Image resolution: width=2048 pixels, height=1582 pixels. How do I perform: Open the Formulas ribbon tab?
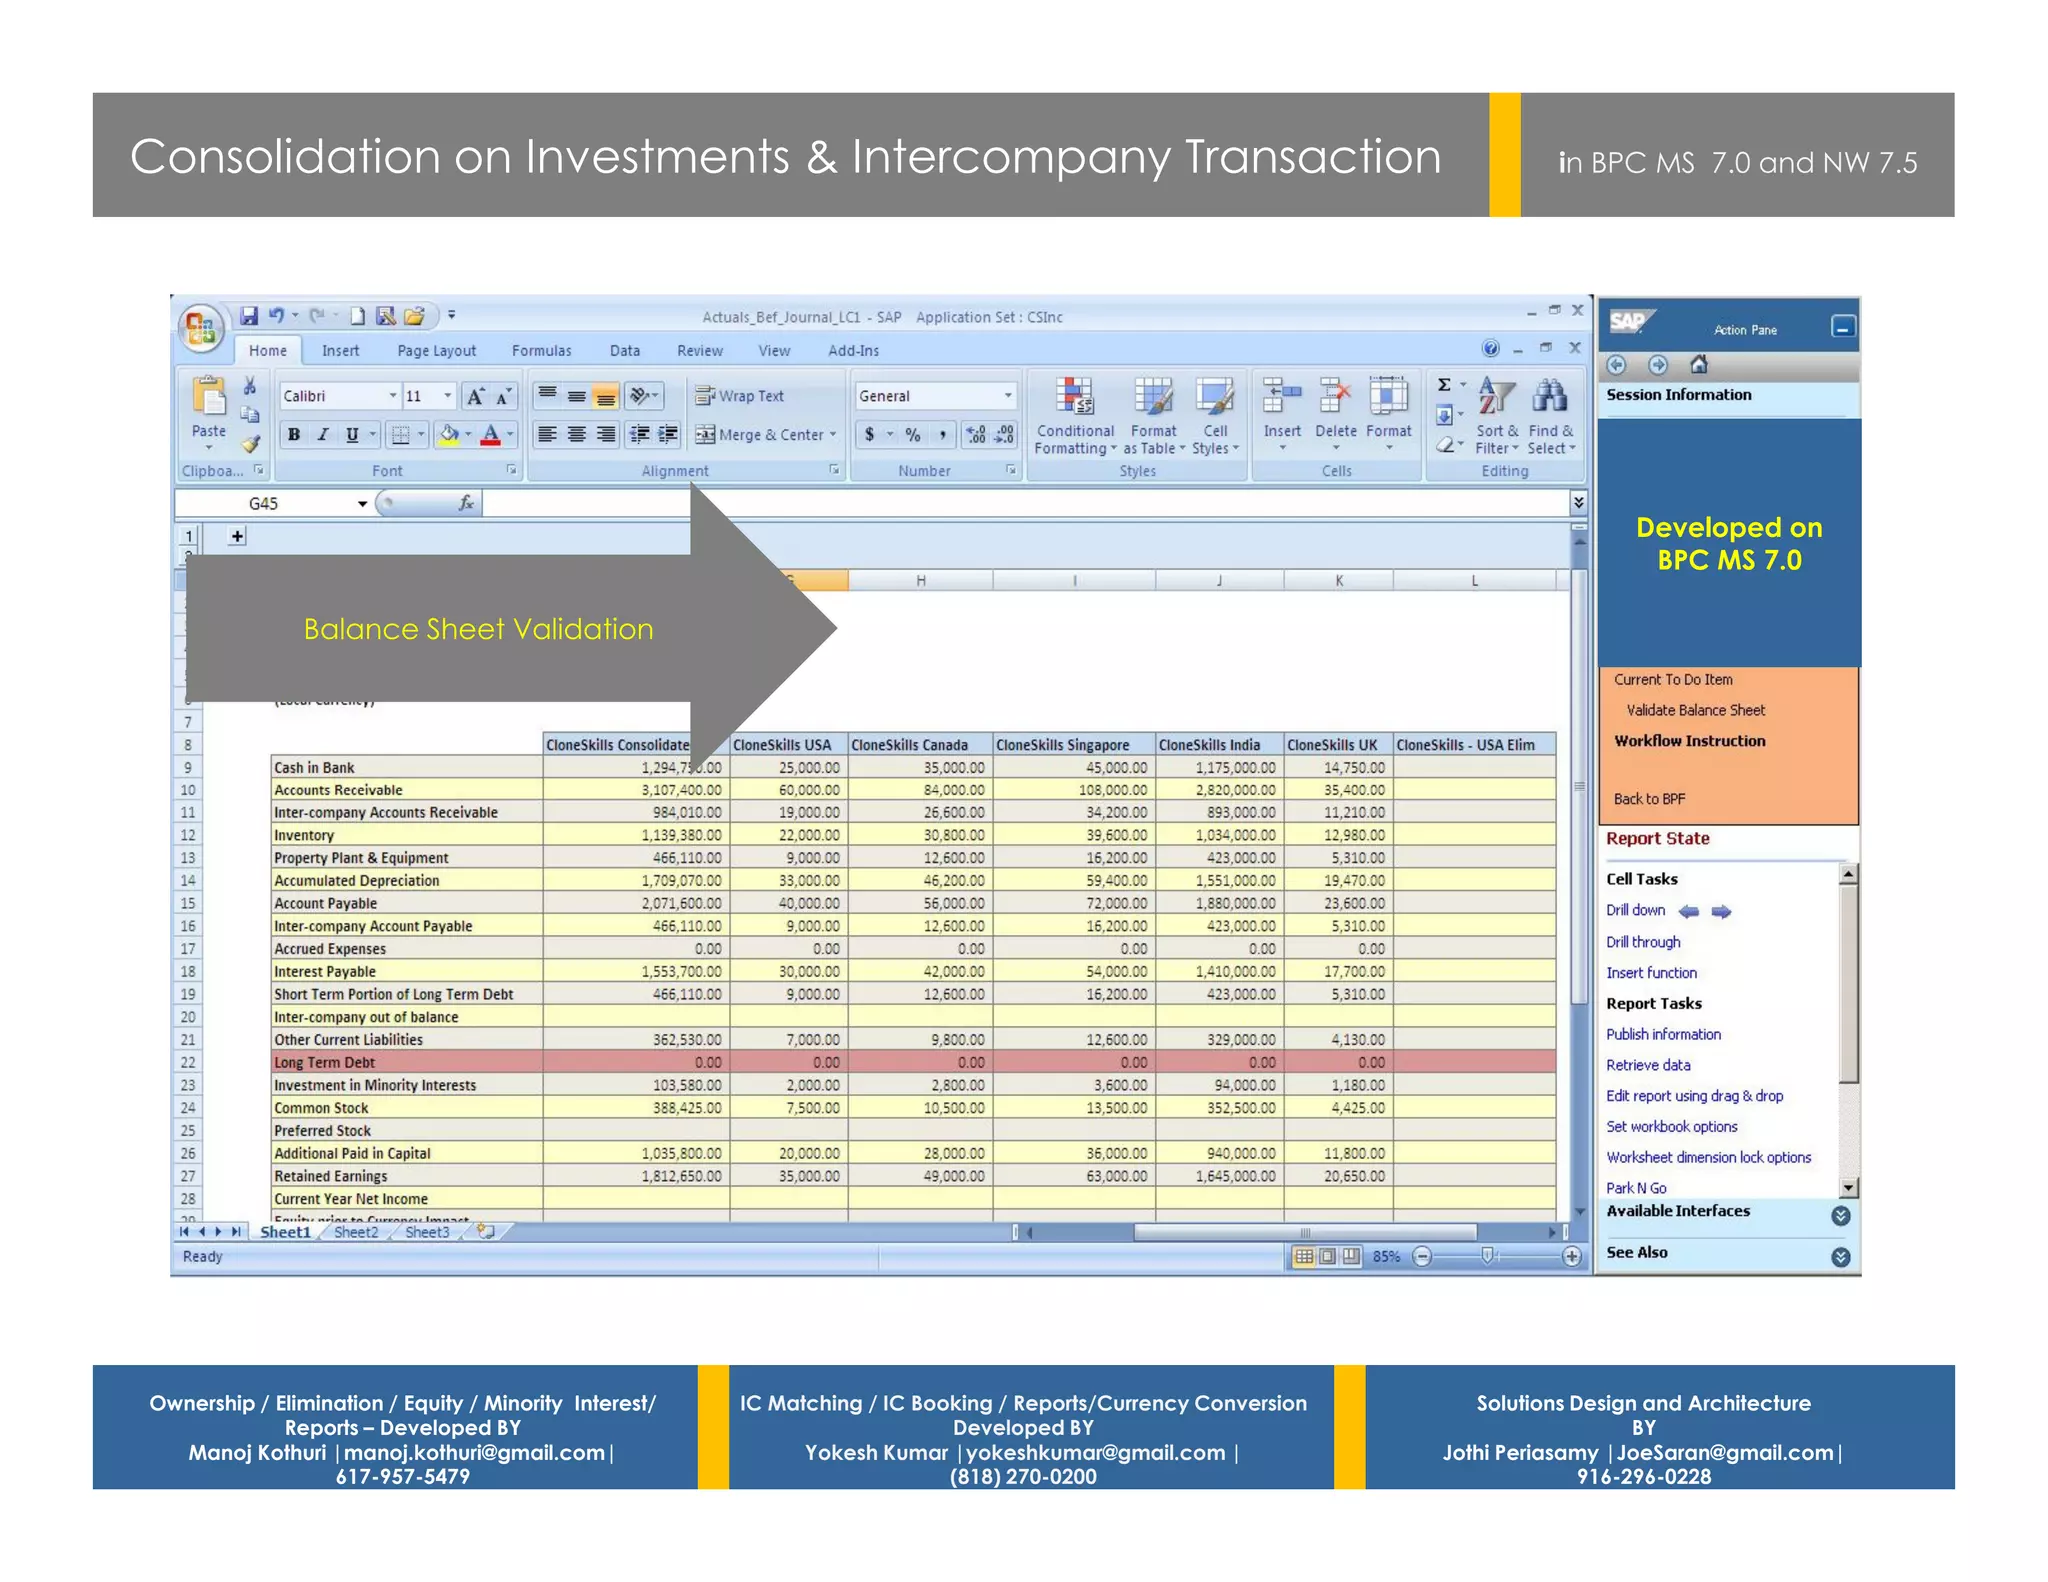[542, 351]
